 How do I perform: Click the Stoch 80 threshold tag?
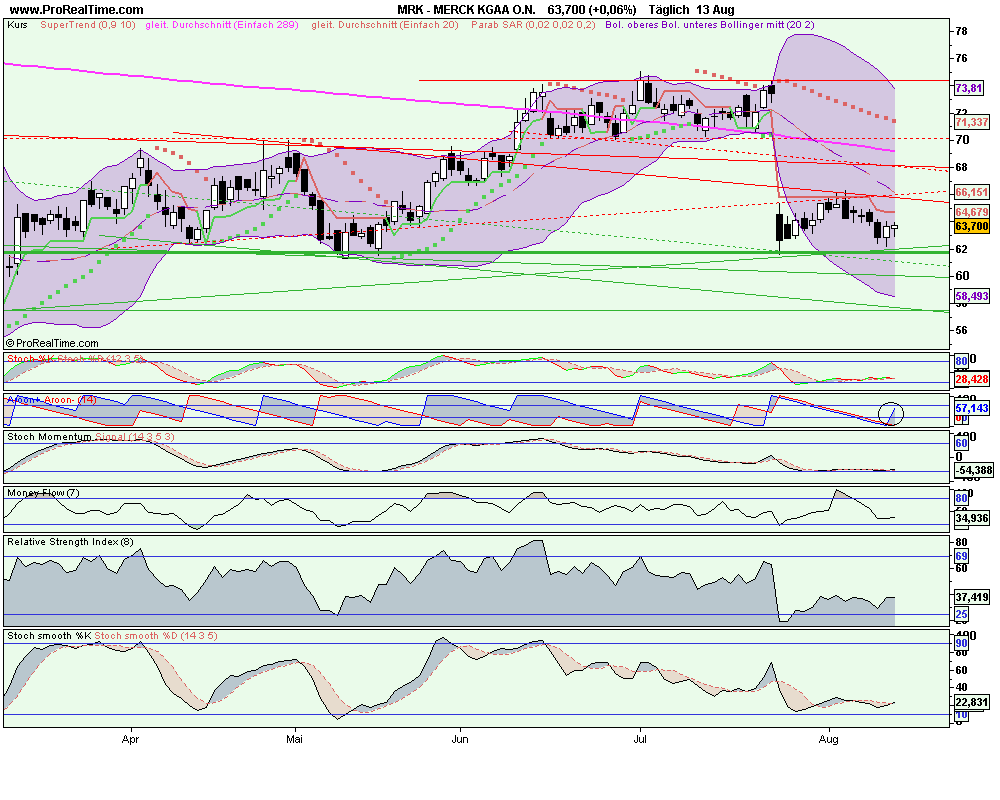point(962,361)
